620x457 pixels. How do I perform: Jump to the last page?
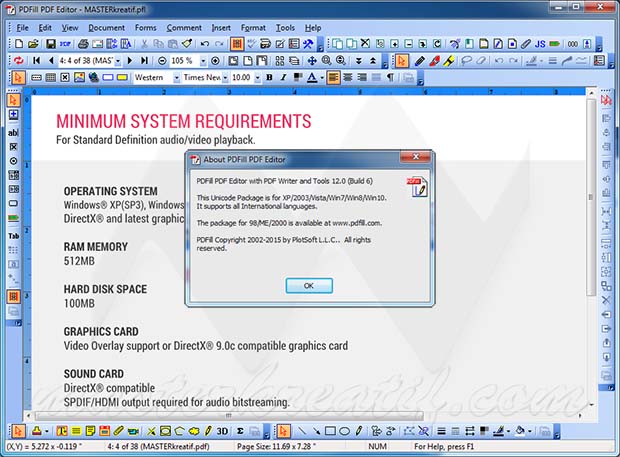(x=144, y=60)
